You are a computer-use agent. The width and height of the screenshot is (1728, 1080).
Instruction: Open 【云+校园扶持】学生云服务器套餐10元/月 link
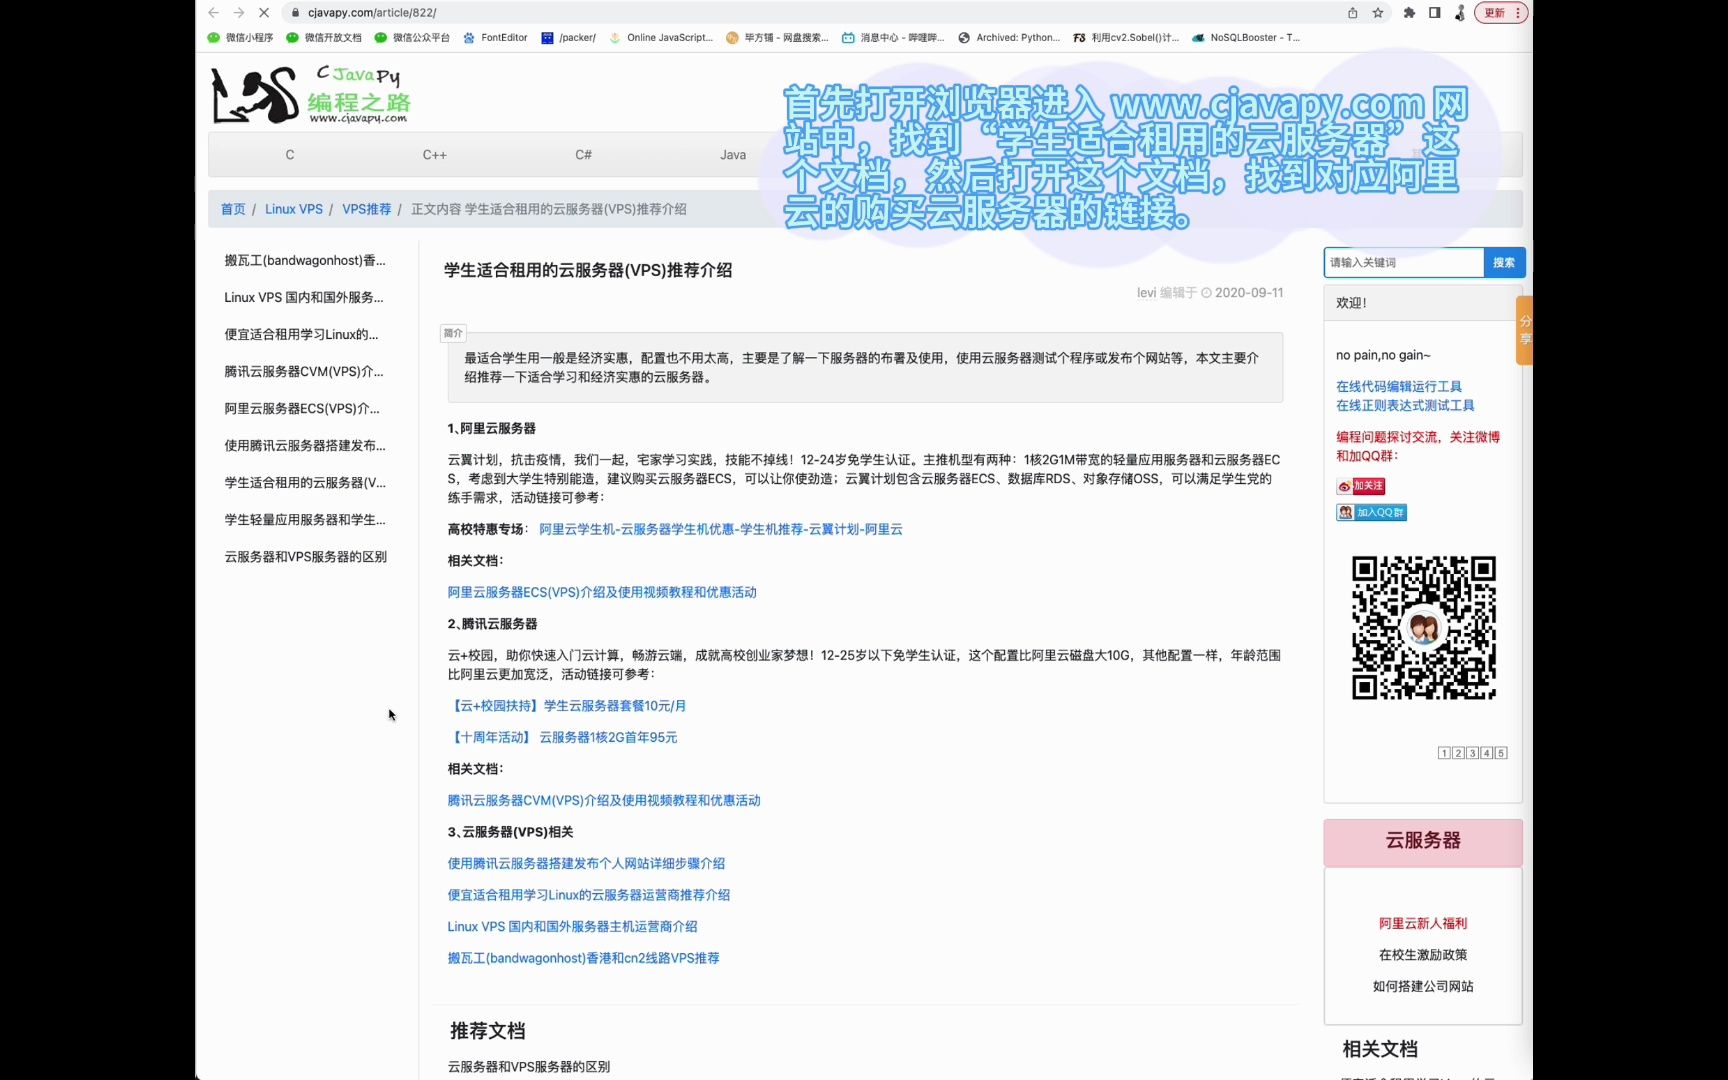click(x=567, y=706)
